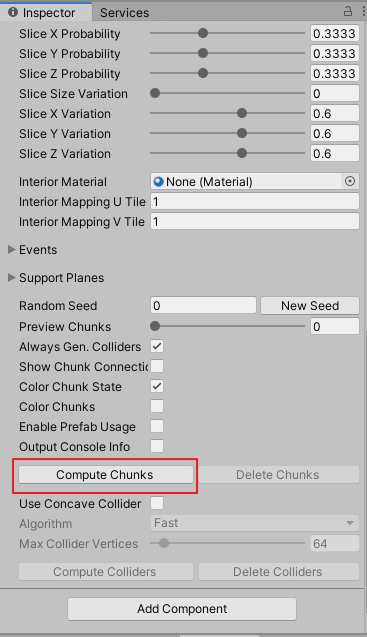Viewport: 367px width, 637px height.
Task: Select the Inspector tab
Action: click(46, 12)
